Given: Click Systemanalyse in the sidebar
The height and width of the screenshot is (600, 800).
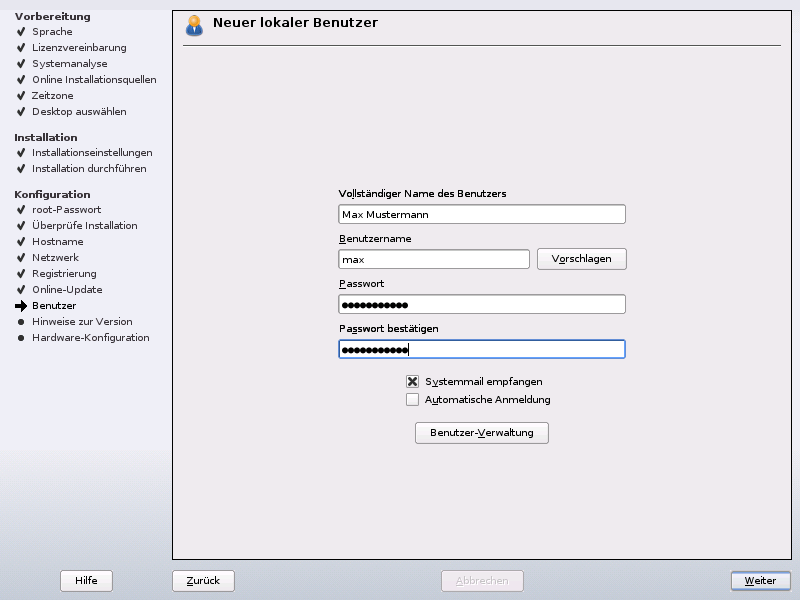Looking at the screenshot, I should [x=69, y=64].
